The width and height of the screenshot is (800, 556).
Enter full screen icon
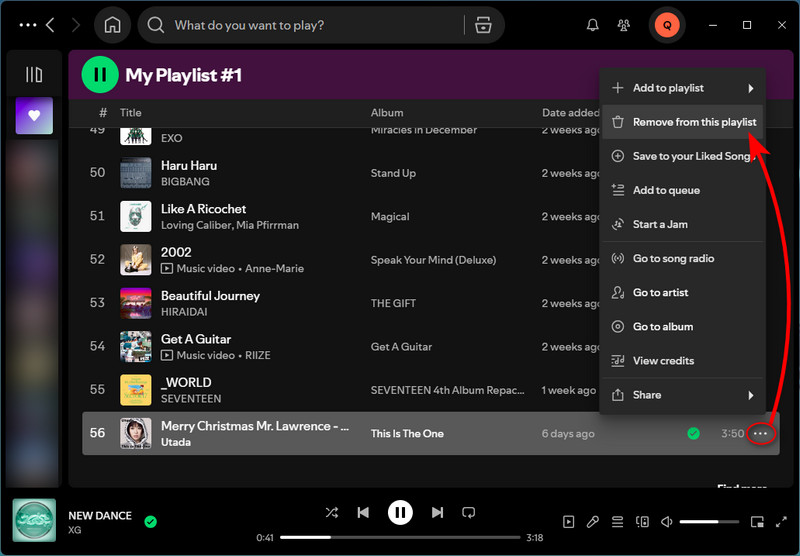click(781, 522)
